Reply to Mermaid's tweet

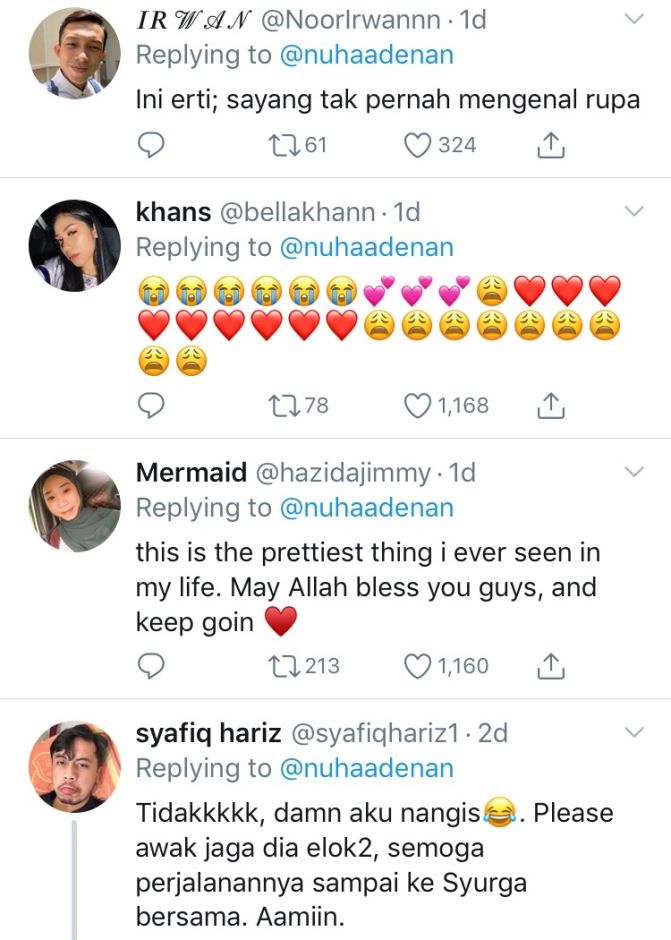150,665
